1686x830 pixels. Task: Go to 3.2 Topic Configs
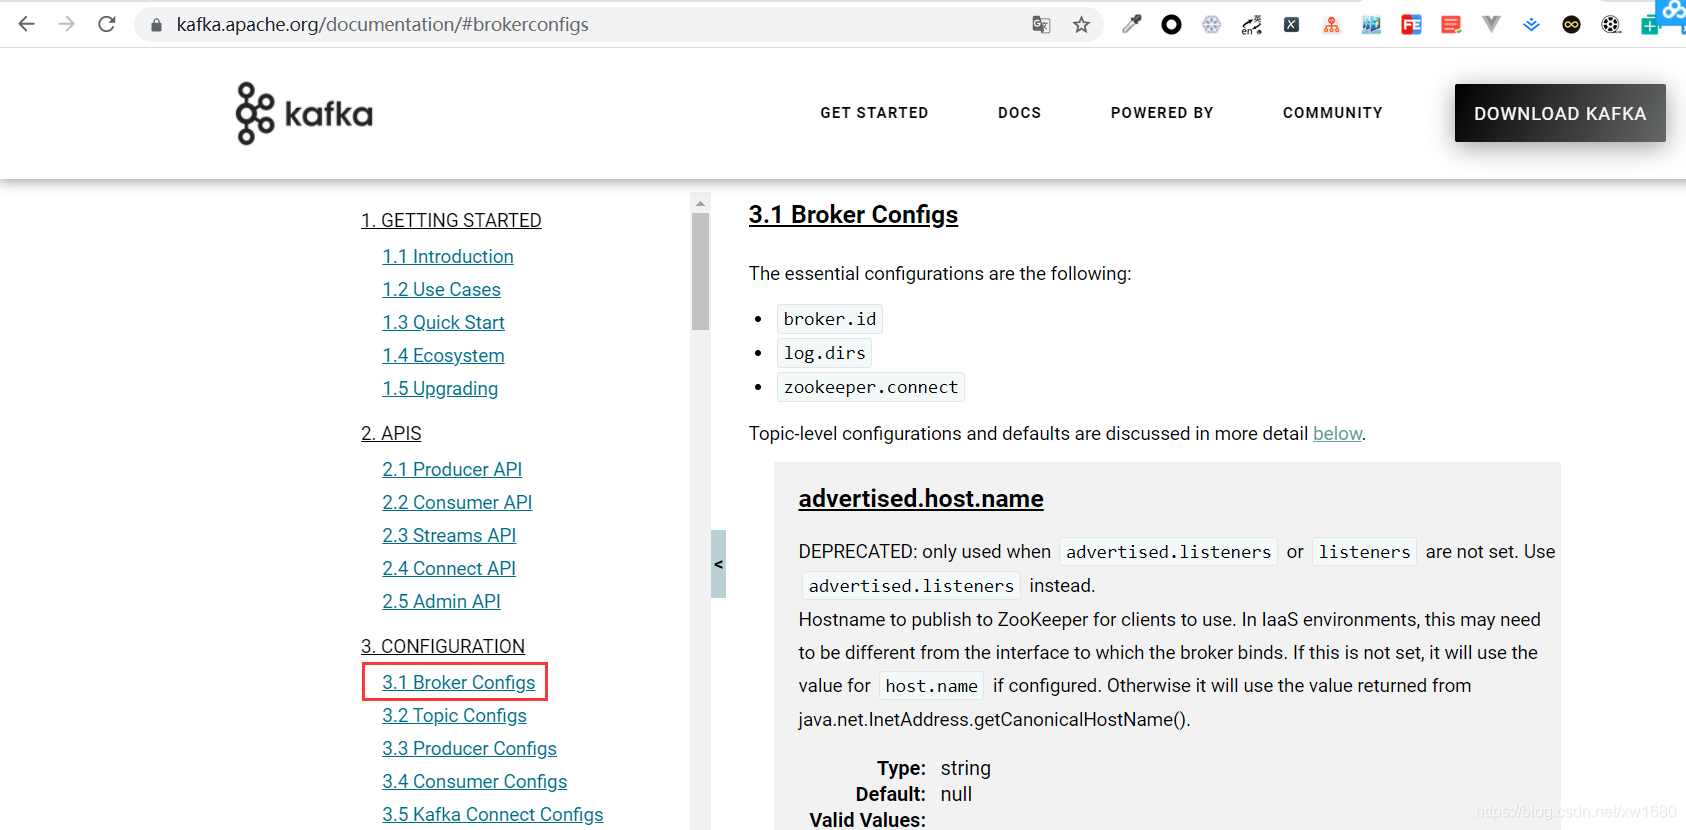(x=454, y=715)
